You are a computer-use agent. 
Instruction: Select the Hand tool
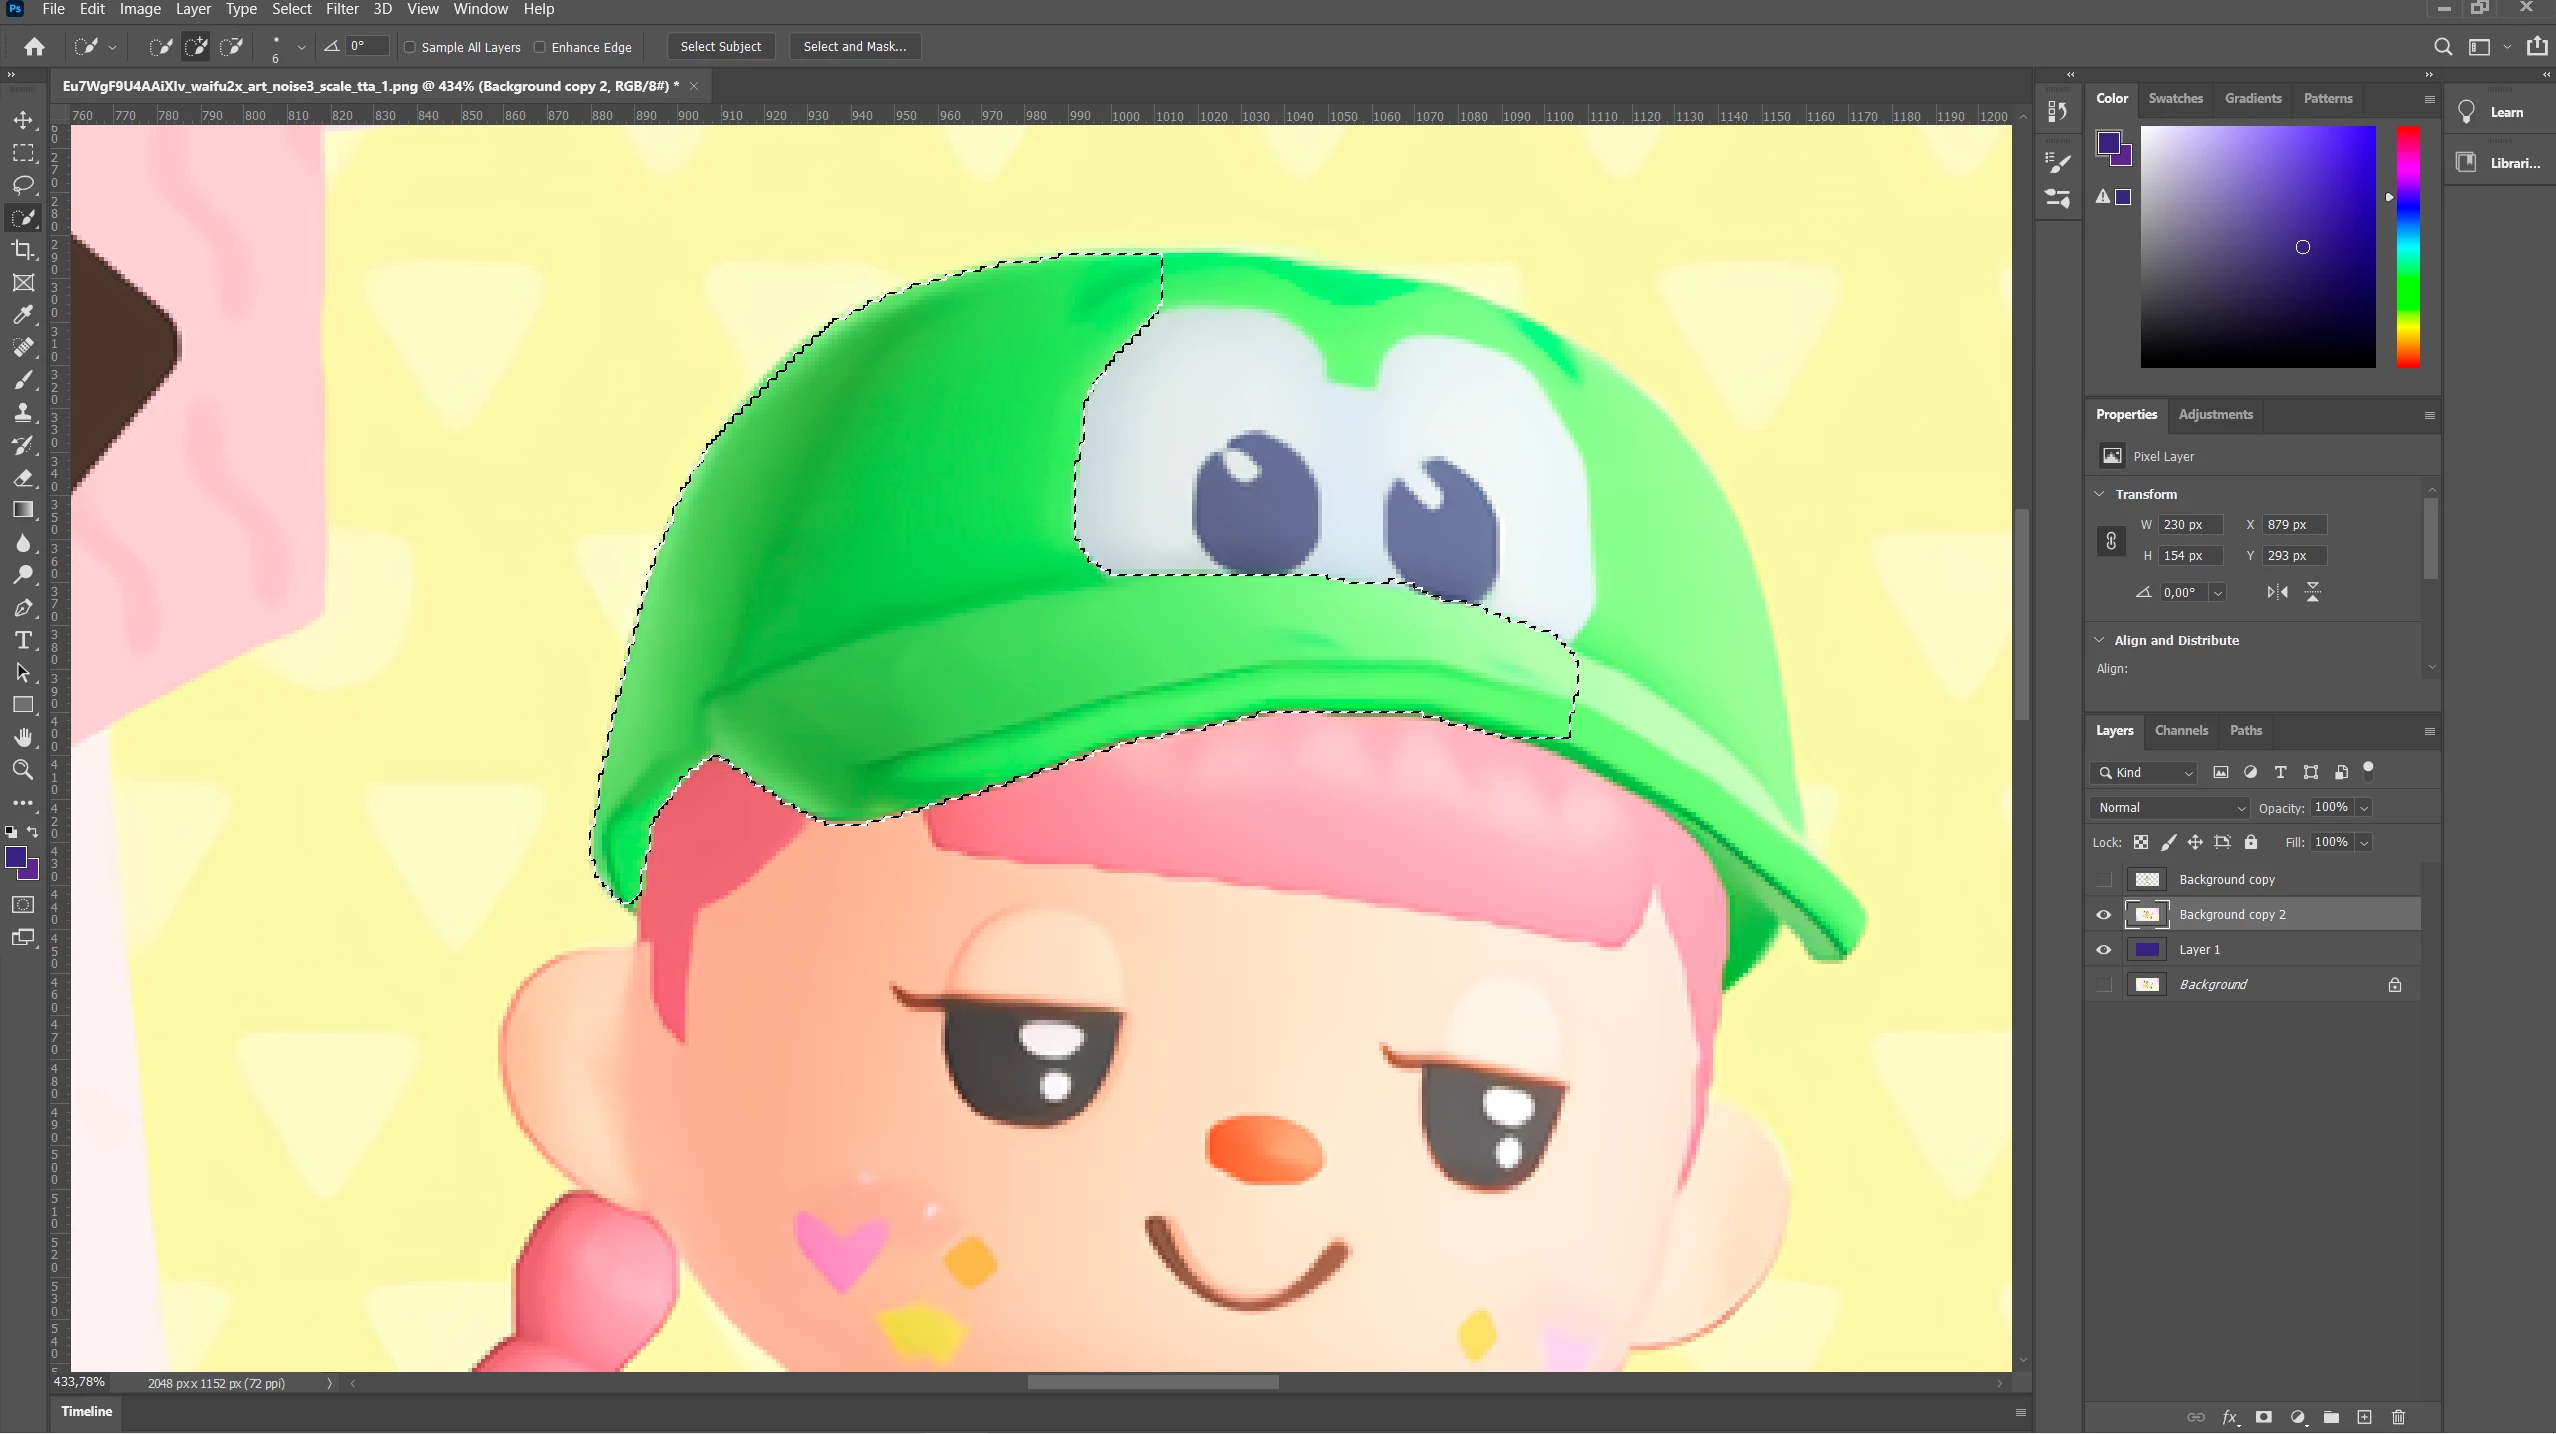23,737
